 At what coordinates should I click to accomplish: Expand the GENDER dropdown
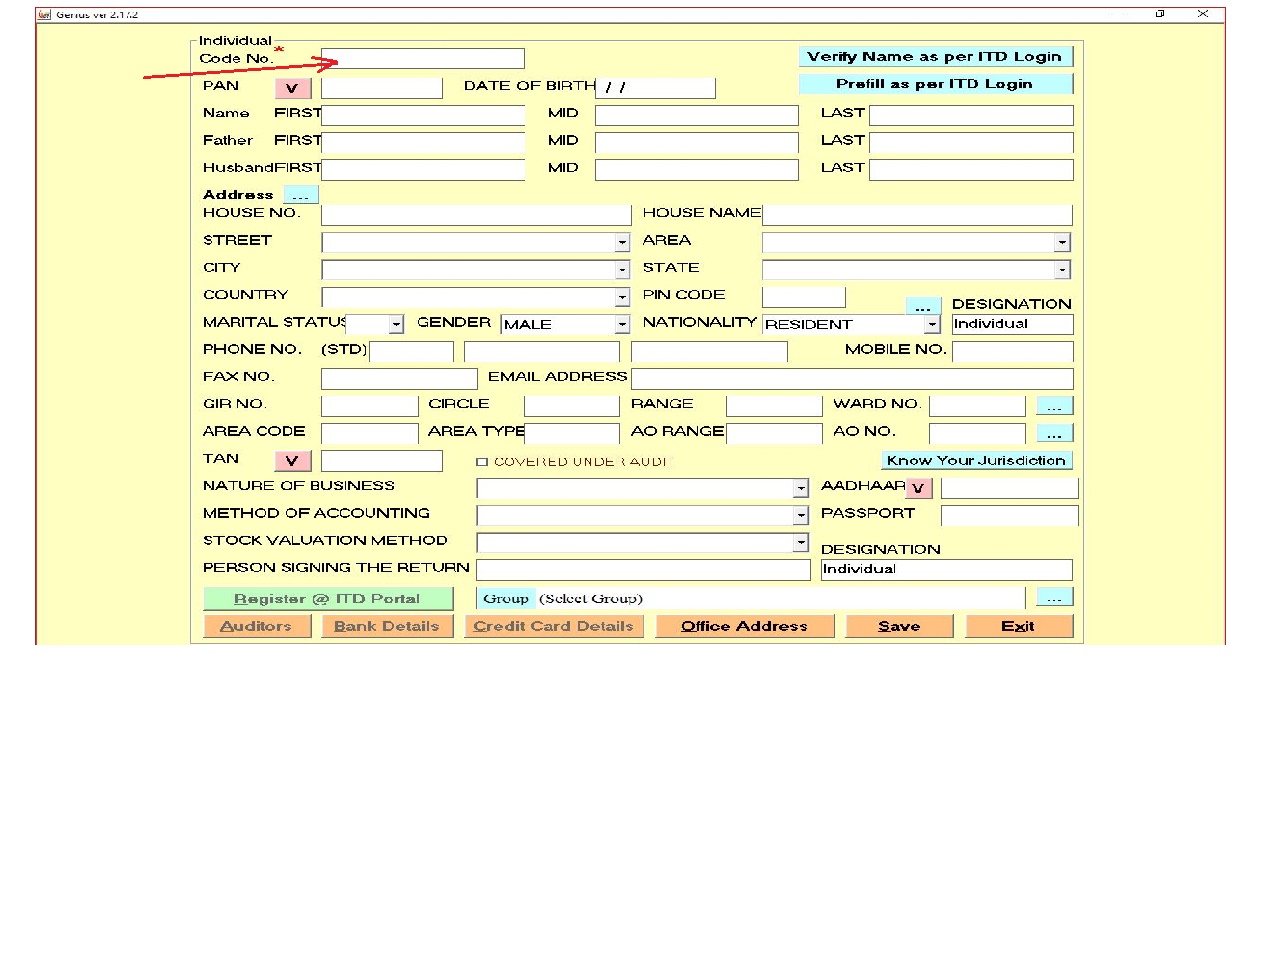(x=622, y=324)
